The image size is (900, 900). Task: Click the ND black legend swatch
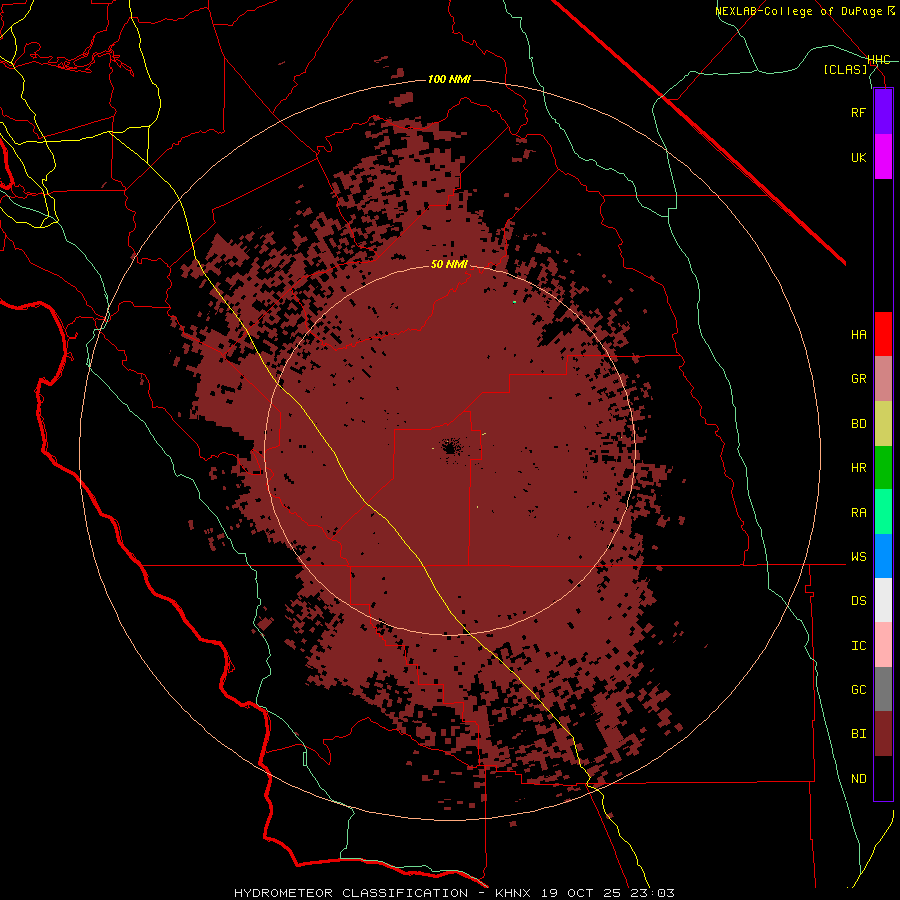883,778
